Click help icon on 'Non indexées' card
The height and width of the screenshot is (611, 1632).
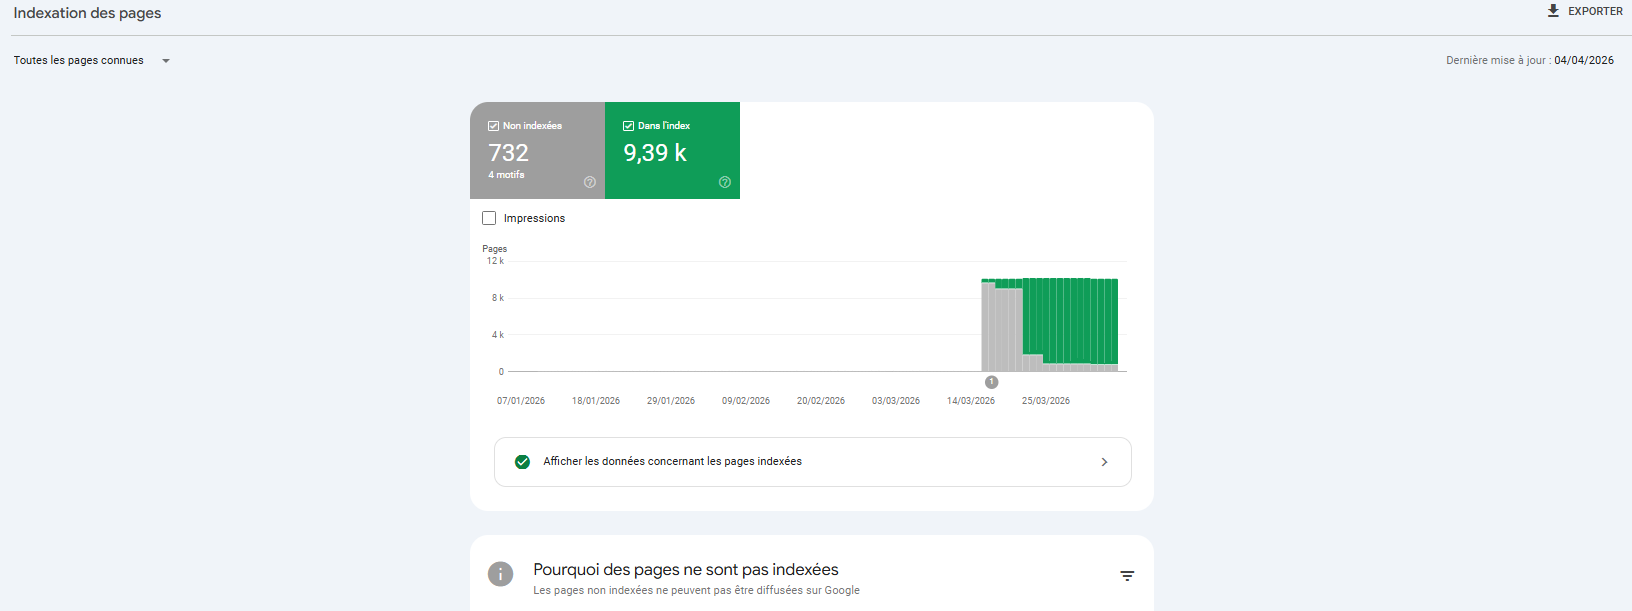(x=590, y=182)
